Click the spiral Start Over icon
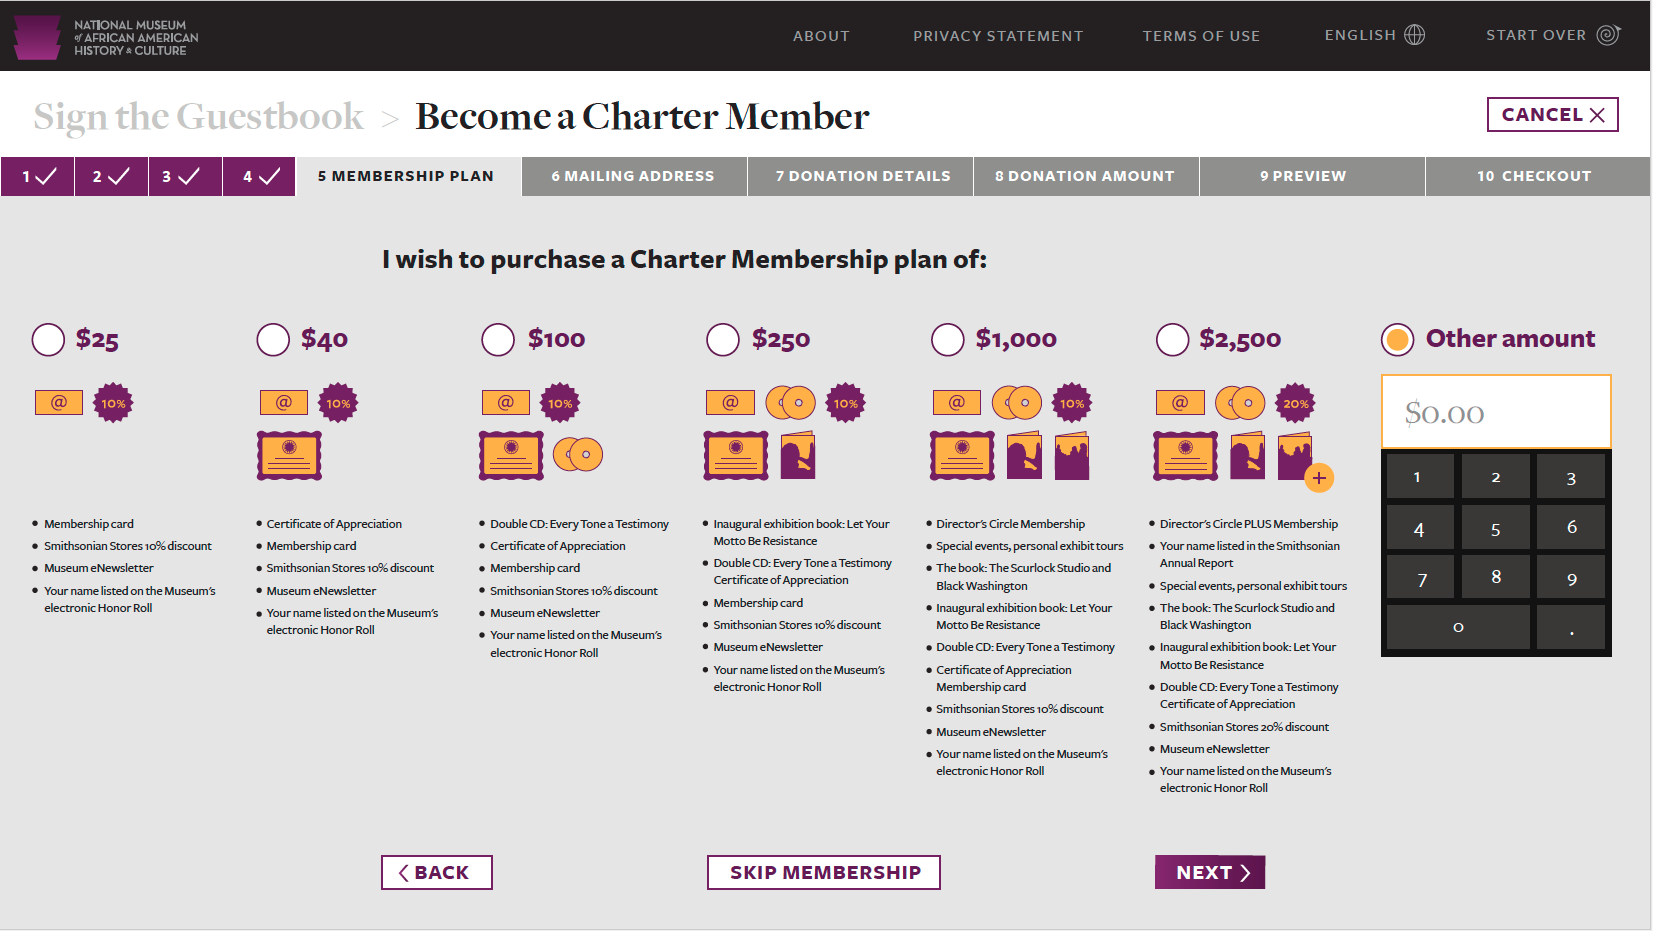Screen dimensions: 1653x931 (x=1608, y=35)
